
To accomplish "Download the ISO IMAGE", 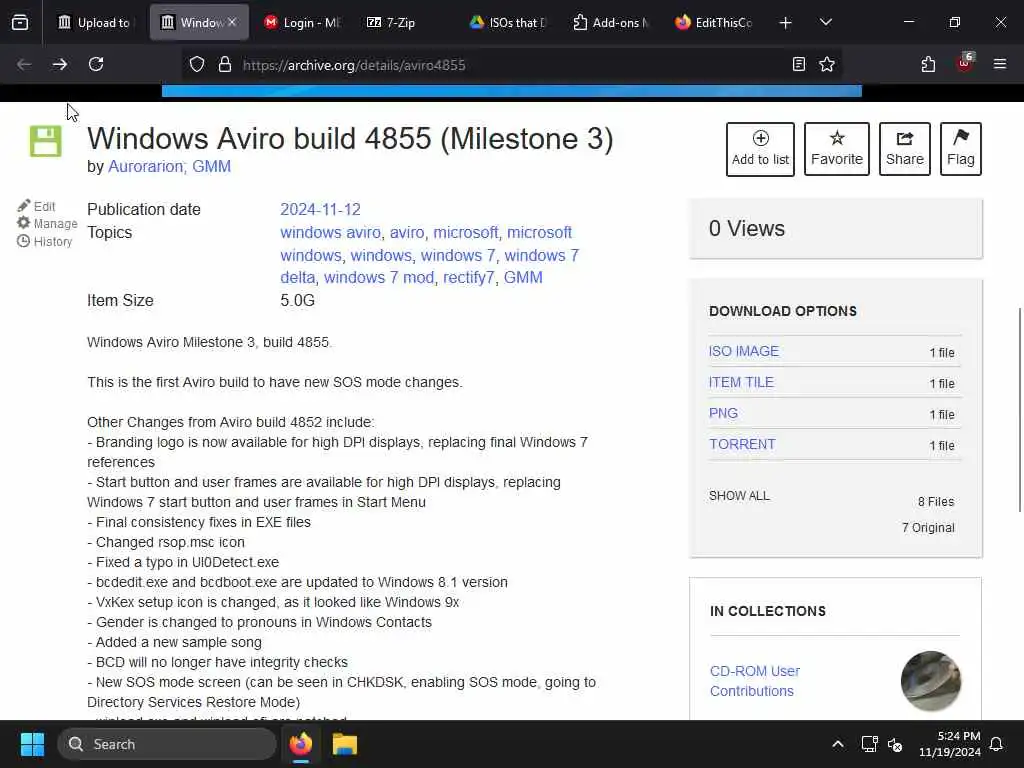I will [x=744, y=351].
